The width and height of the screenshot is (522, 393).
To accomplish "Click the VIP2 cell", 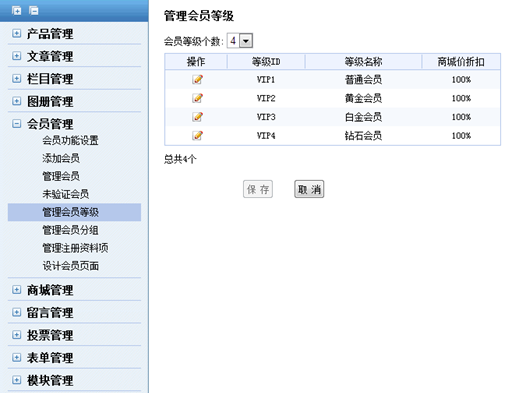I will (x=266, y=98).
